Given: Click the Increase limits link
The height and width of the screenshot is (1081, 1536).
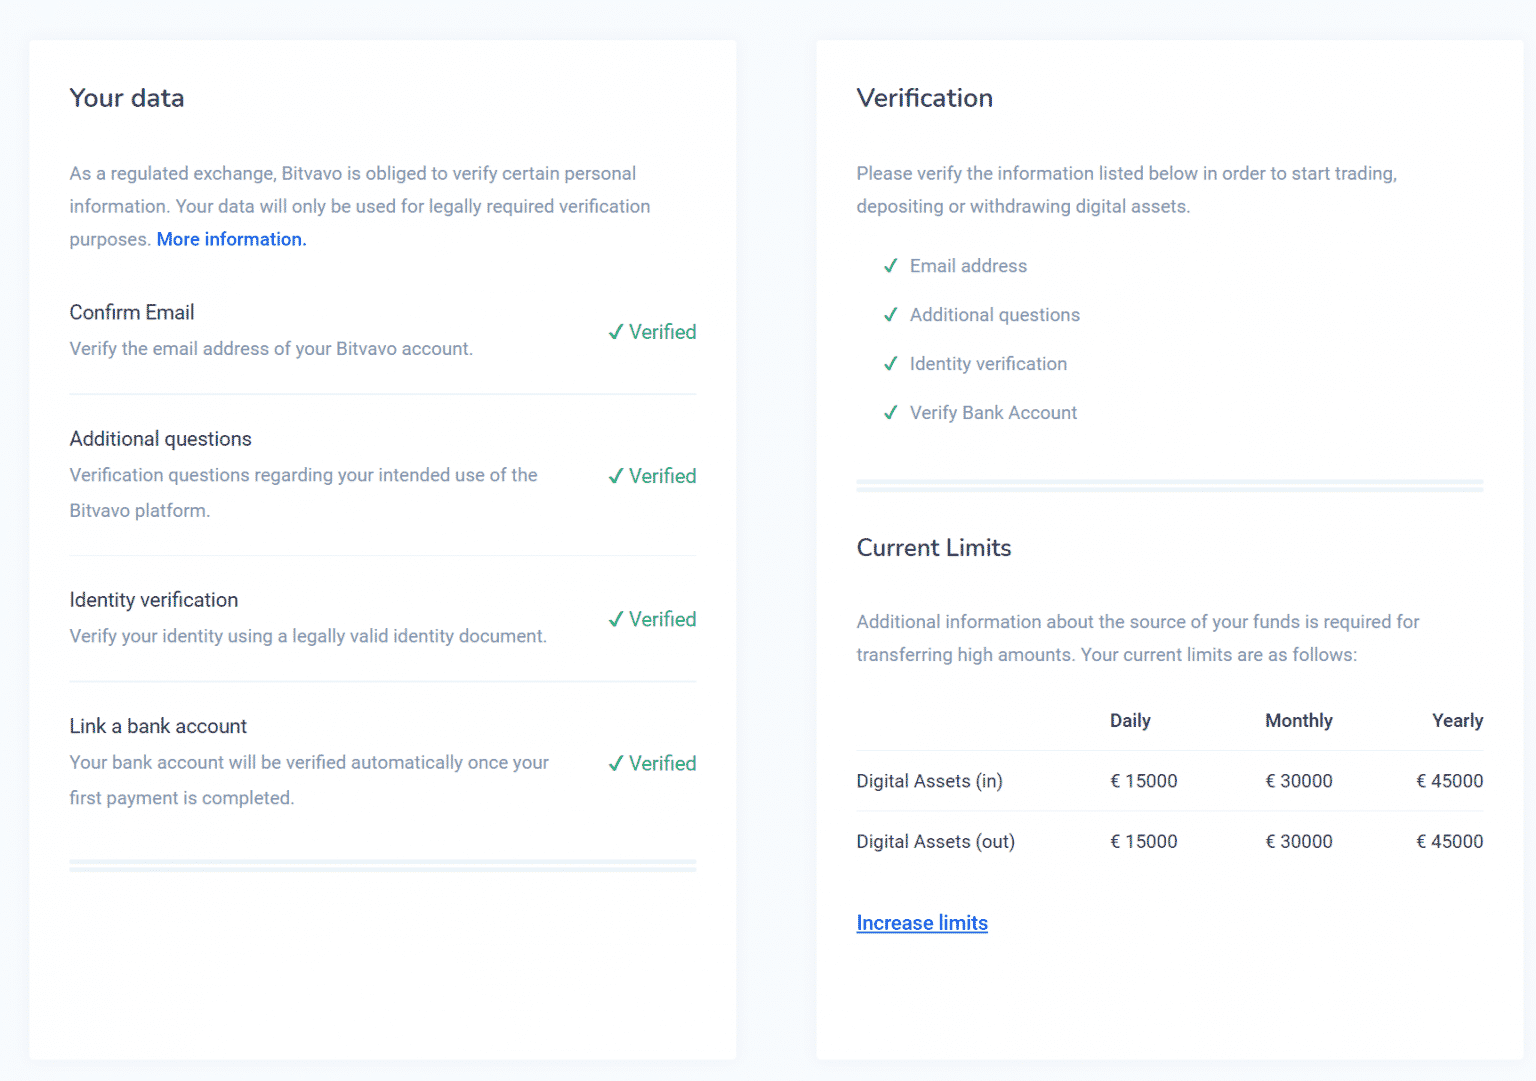Looking at the screenshot, I should click(922, 923).
